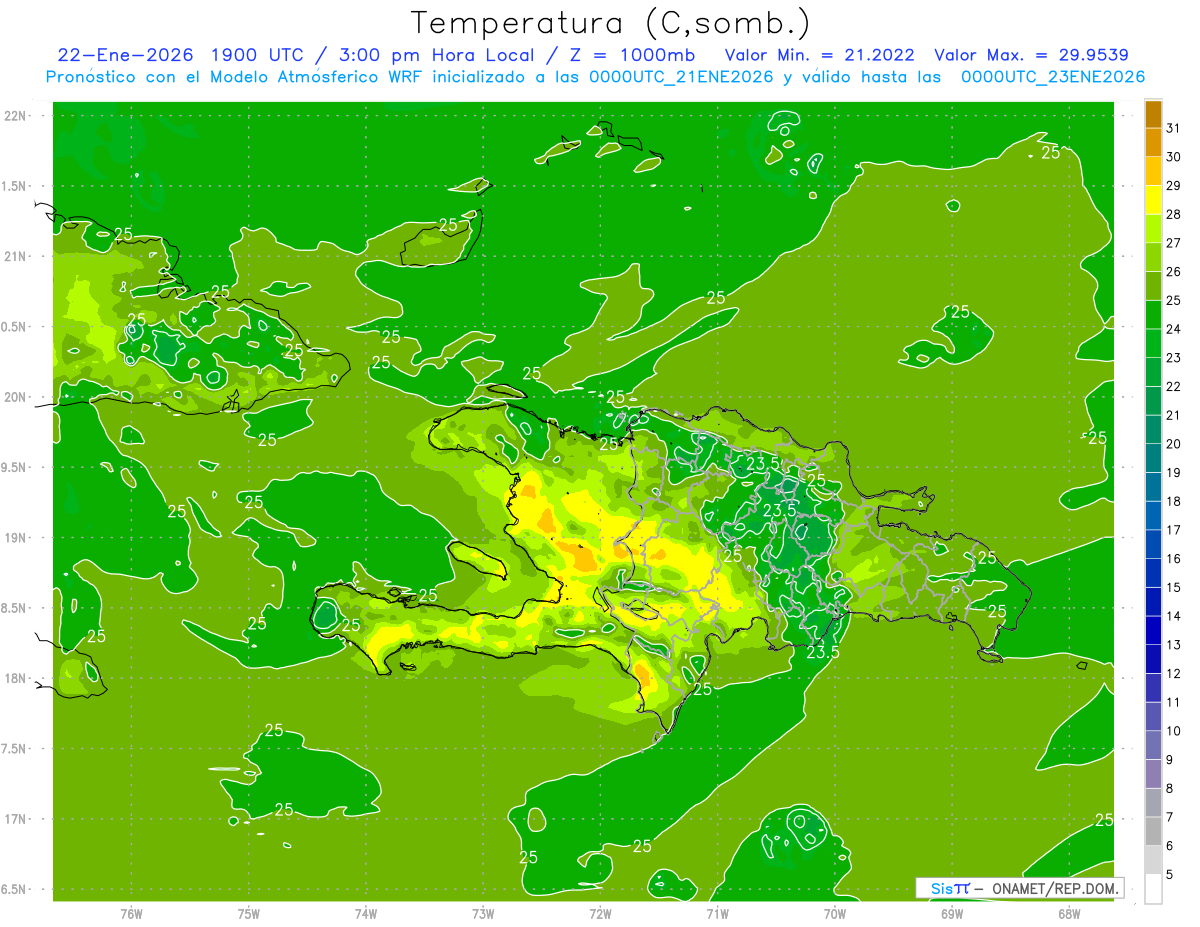Pick the green swatch between 24 and 25
This screenshot has height=927, width=1200.
coord(1153,315)
